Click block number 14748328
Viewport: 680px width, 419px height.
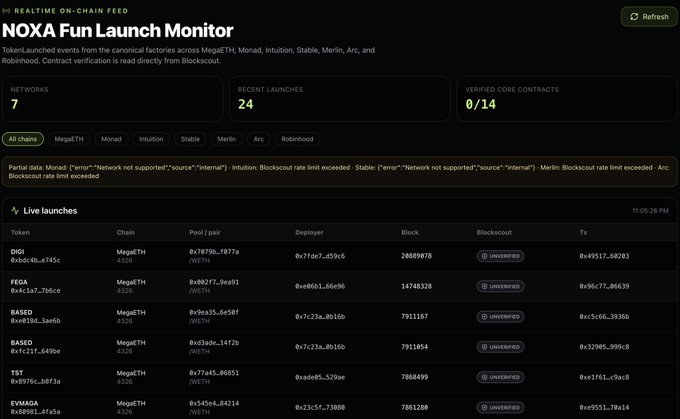coord(416,286)
